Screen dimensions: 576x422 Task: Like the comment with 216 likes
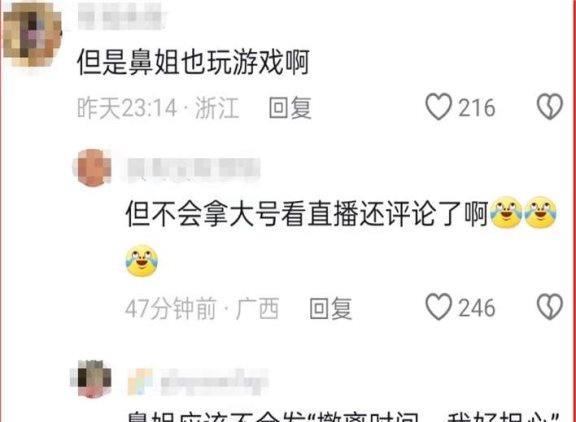439,107
